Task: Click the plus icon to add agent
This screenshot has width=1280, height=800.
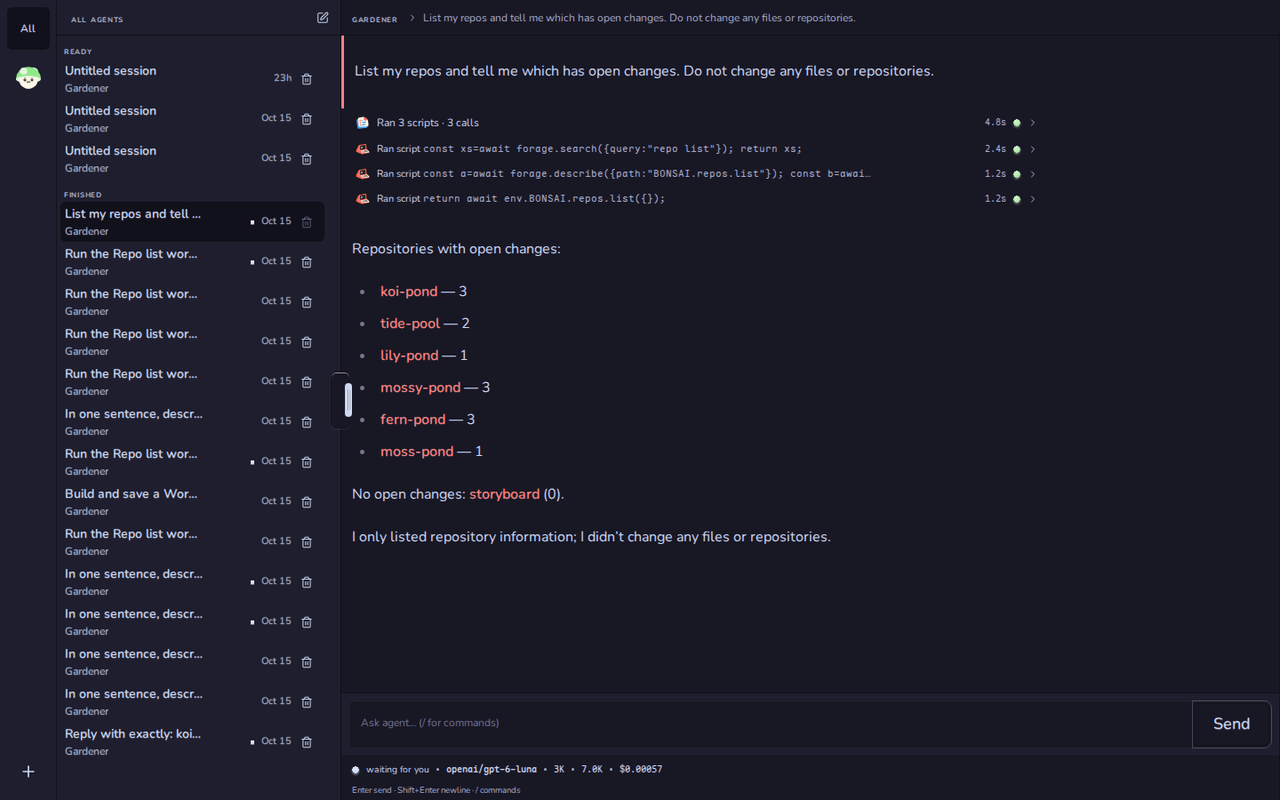Action: pyautogui.click(x=28, y=771)
